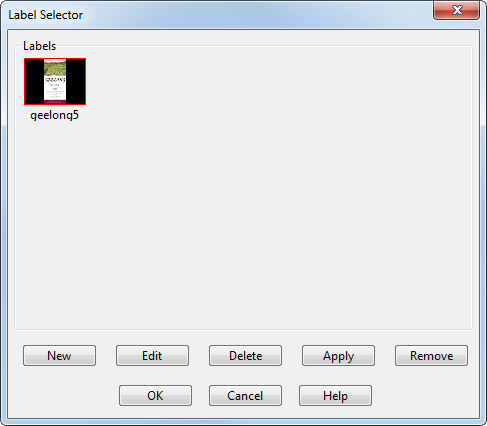
Task: Select the geelong5 wine label thumbnail
Action: pos(55,81)
